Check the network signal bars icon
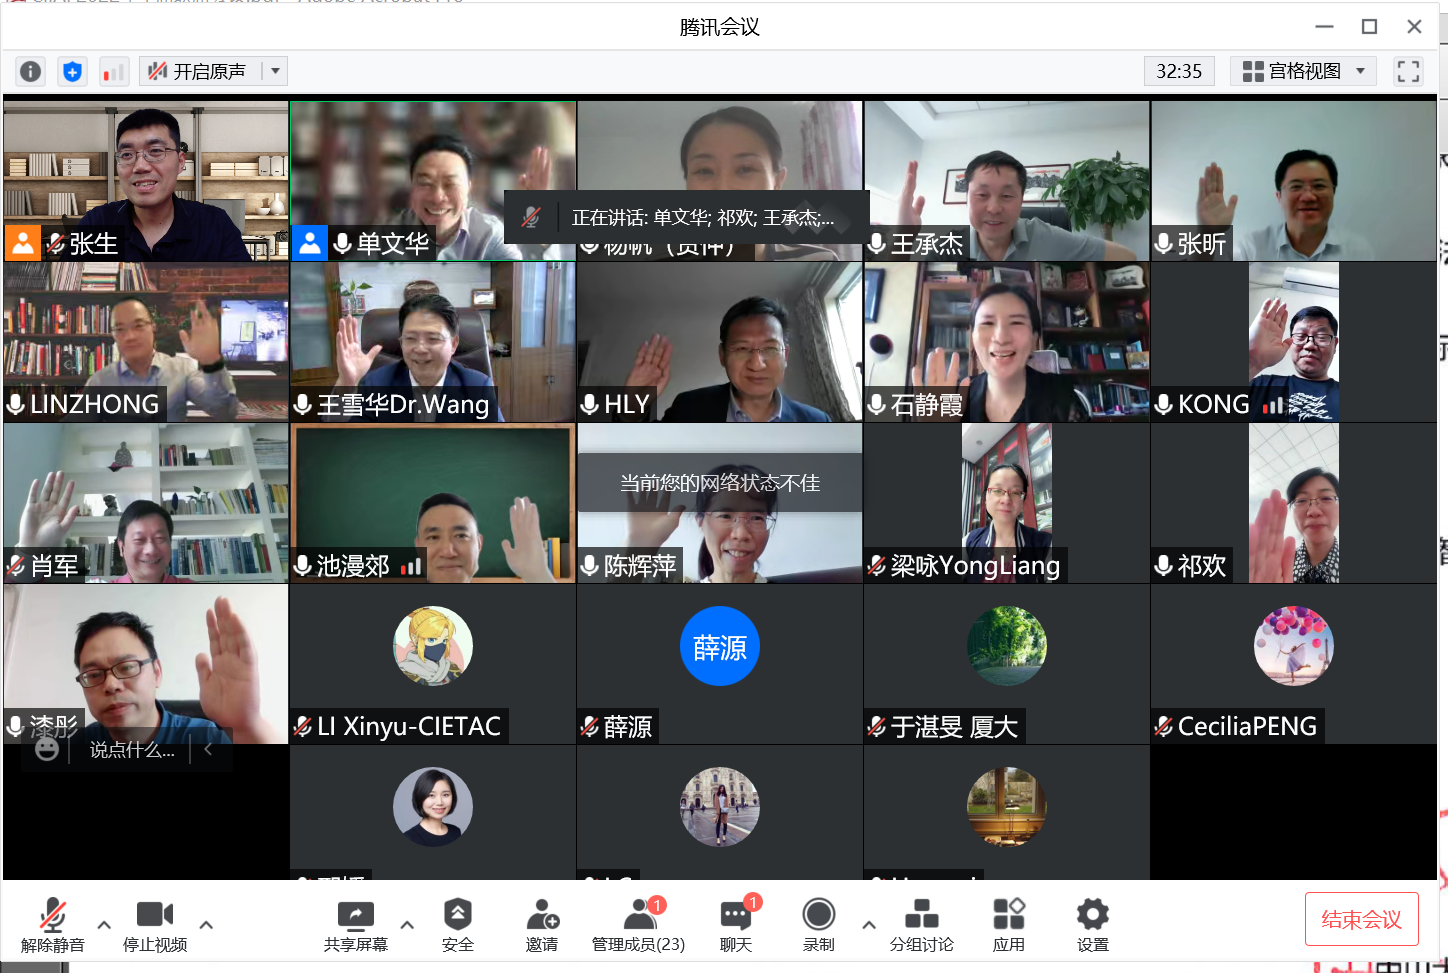 click(x=114, y=72)
